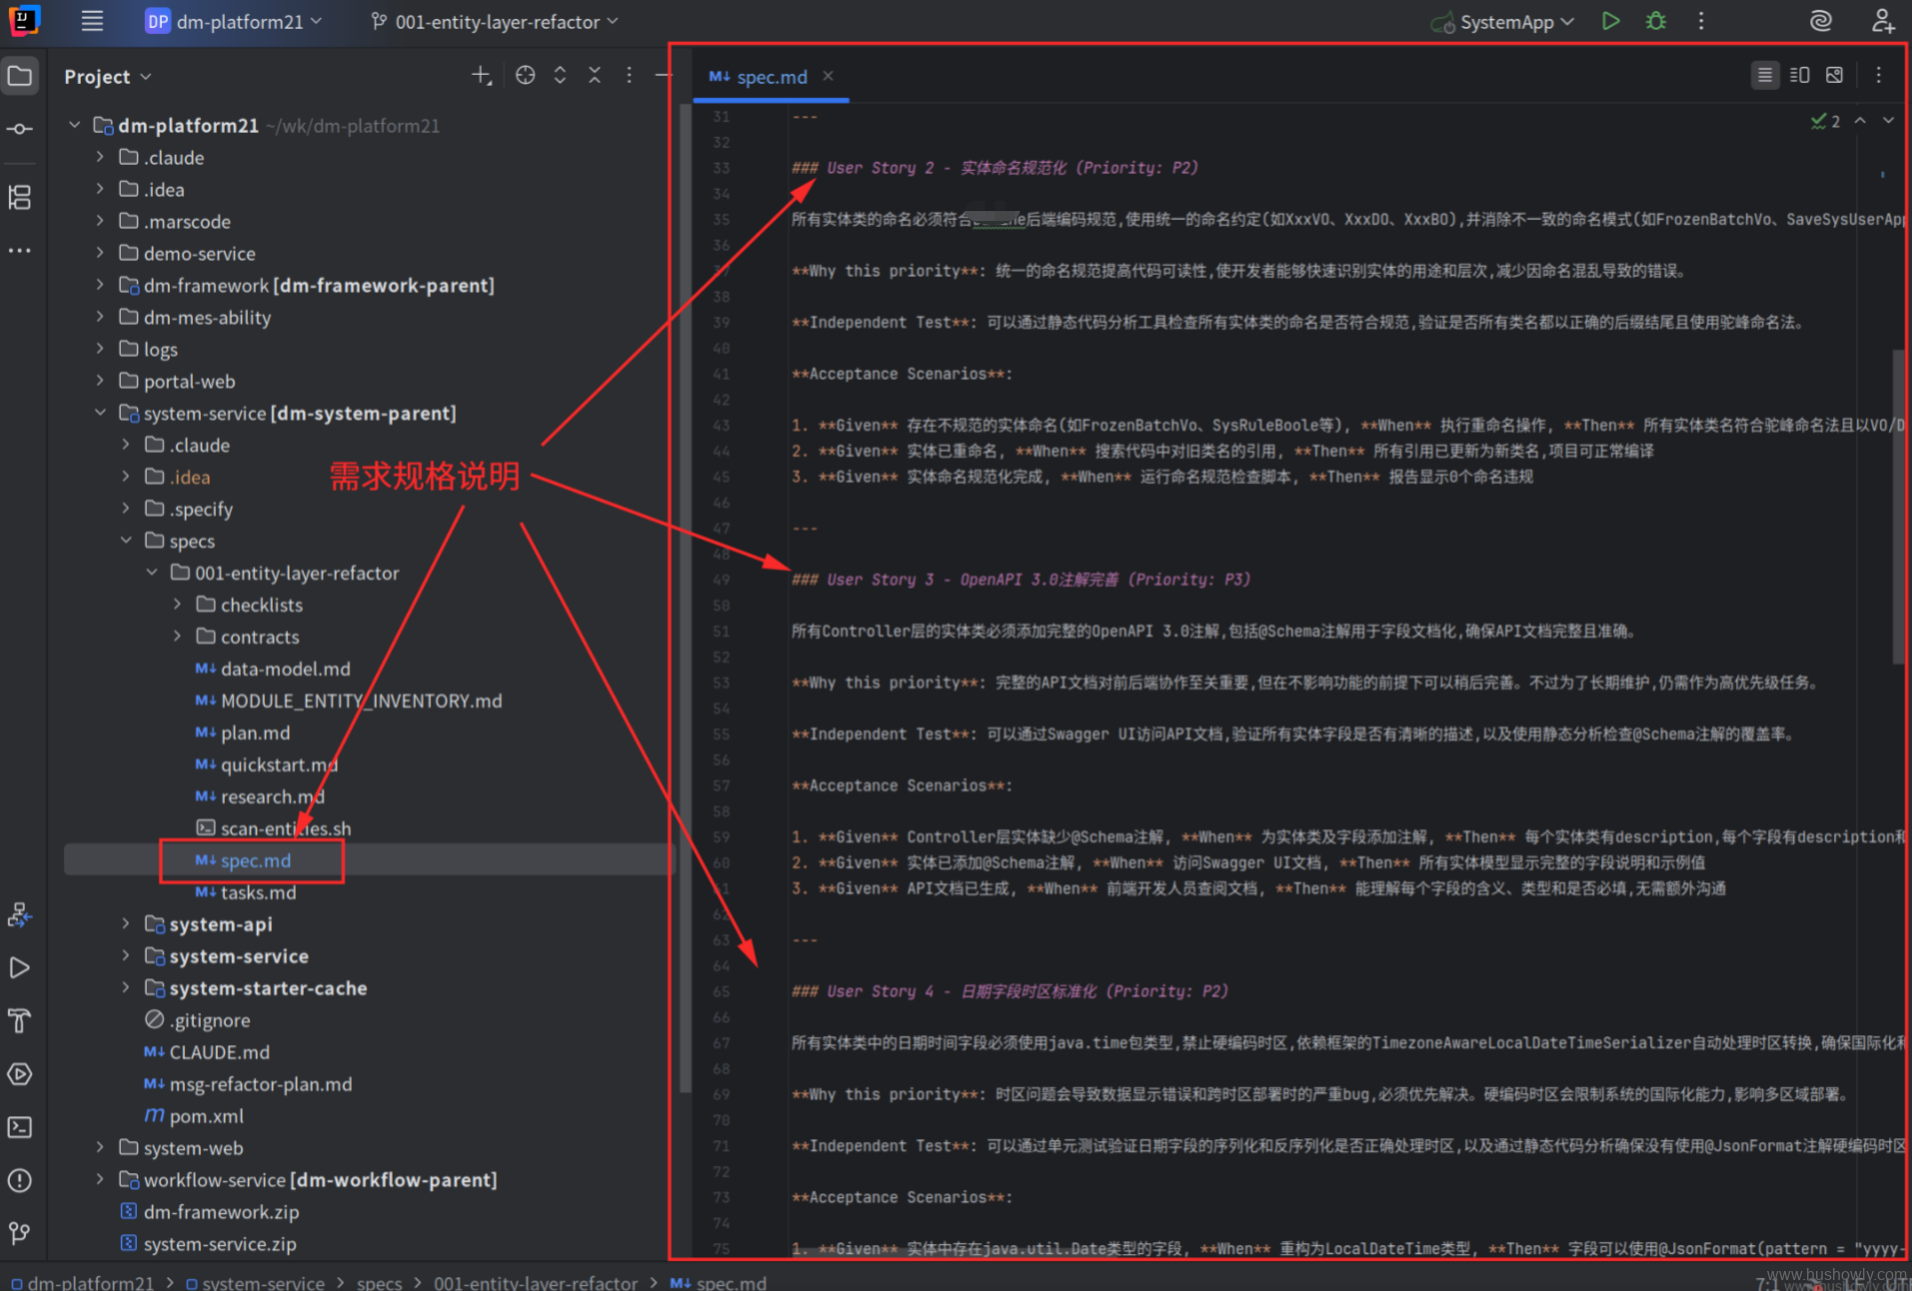Open the Structure tool window icon
1912x1291 pixels.
20,197
